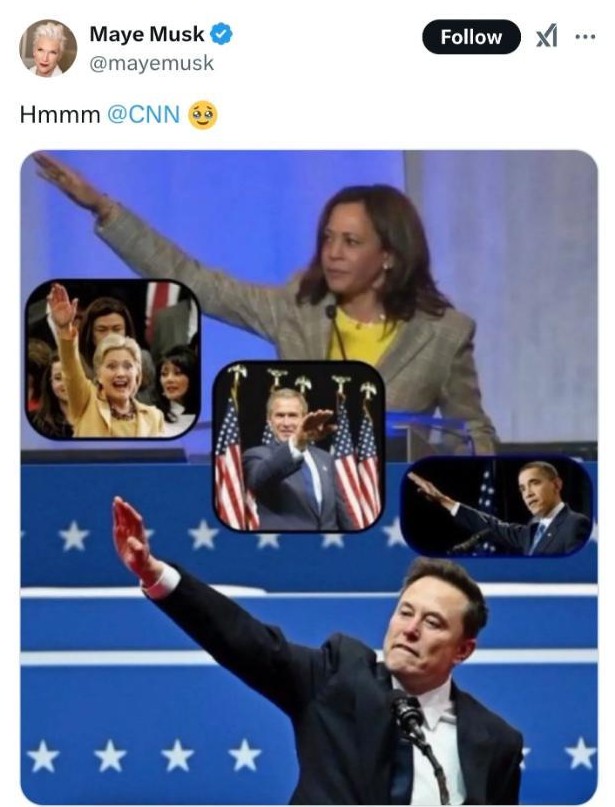615x807 pixels.
Task: Follow the @mayemusk account
Action: coord(471,37)
